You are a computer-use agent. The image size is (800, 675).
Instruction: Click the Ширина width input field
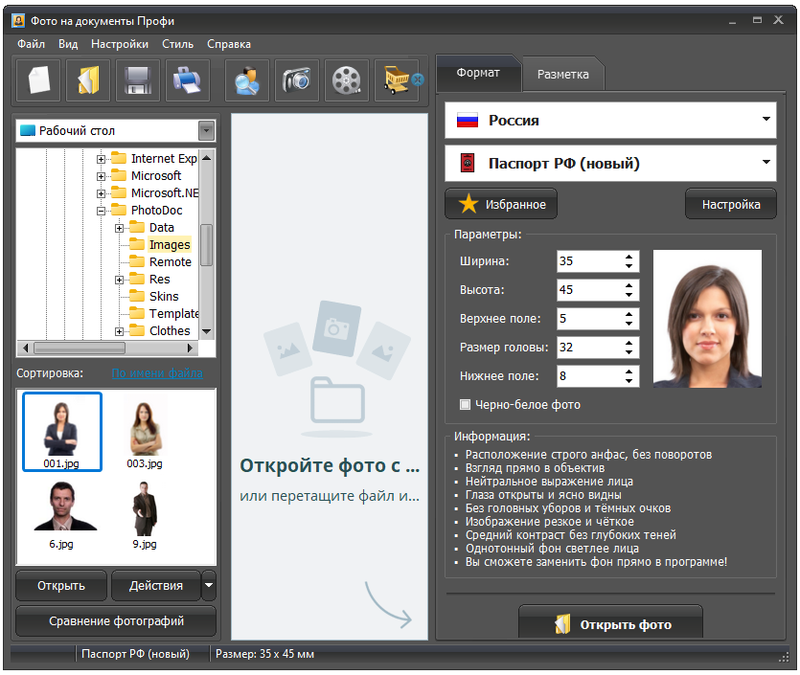coord(589,261)
